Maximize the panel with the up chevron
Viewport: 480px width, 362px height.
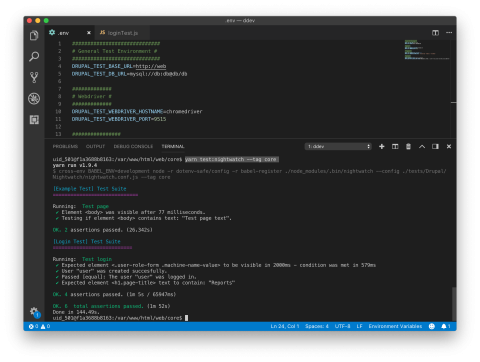422,146
